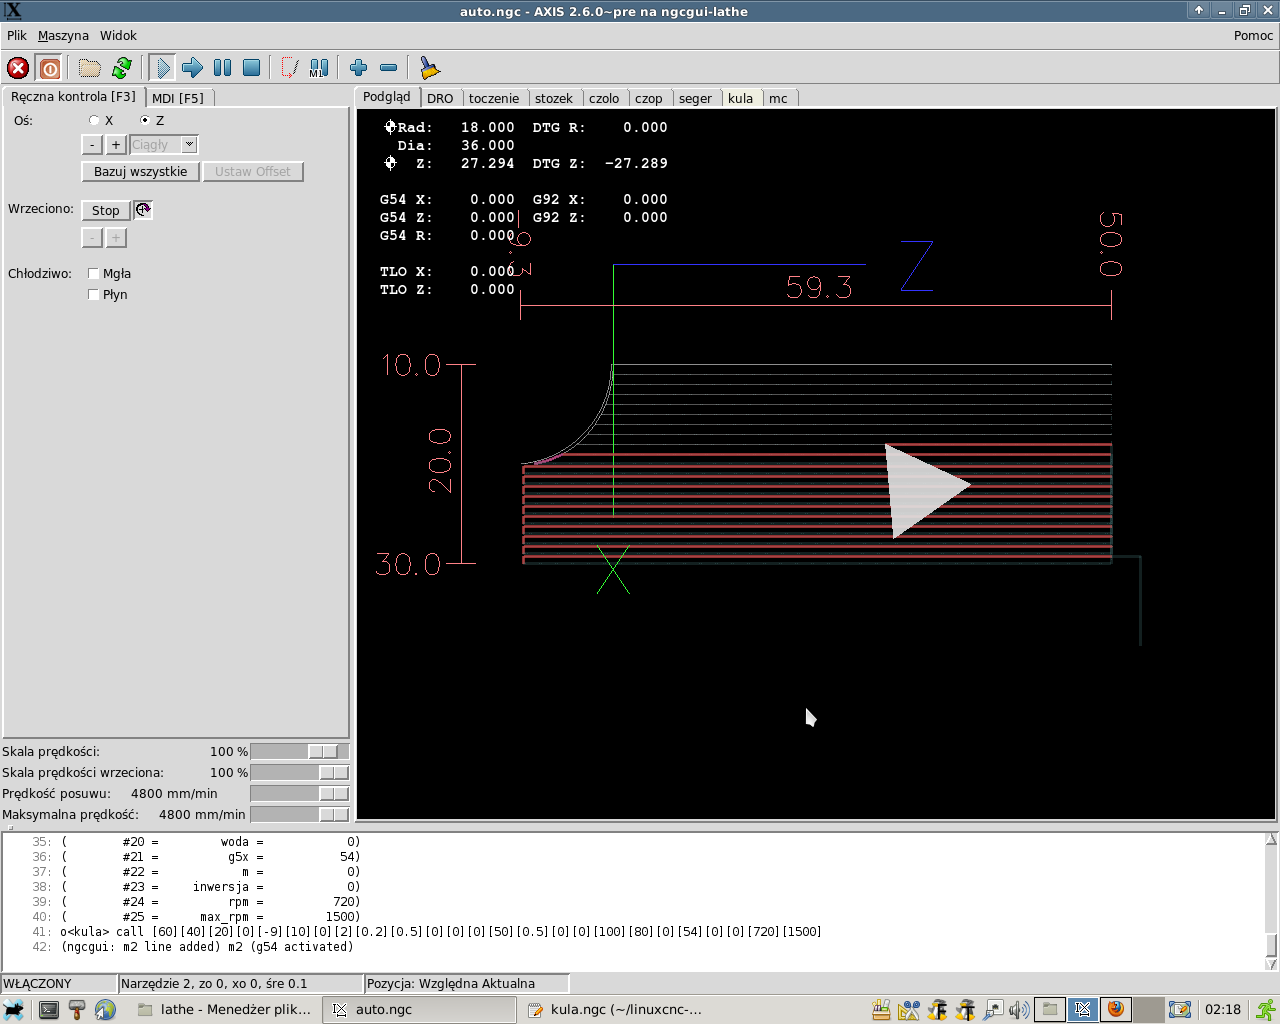The width and height of the screenshot is (1280, 1024).
Task: Click G-code line 41 kula call
Action: [440, 931]
